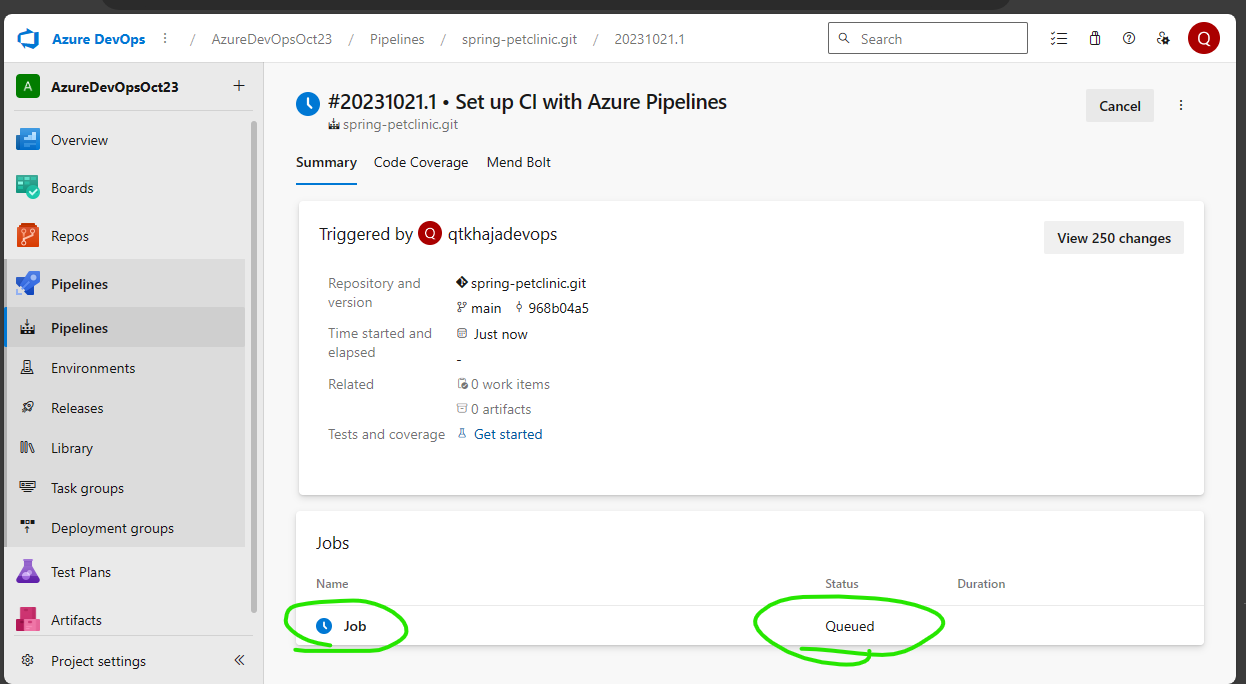
Task: Collapse the Pipelines sidebar section header
Action: pyautogui.click(x=125, y=284)
